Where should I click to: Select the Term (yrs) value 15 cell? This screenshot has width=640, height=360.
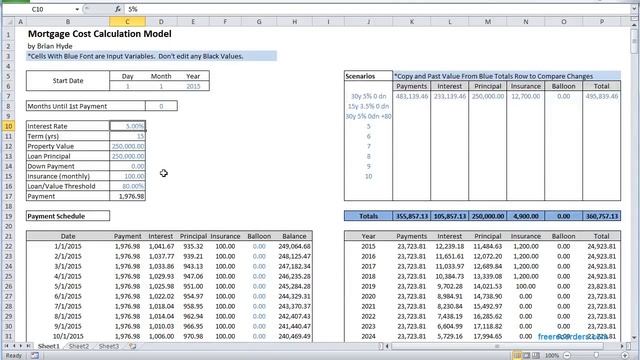[x=127, y=136]
